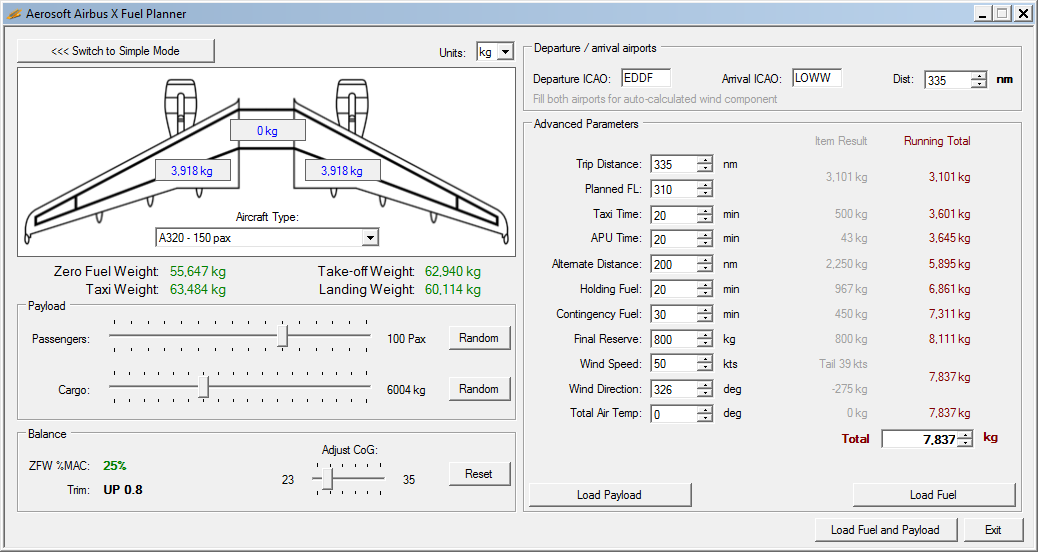Viewport: 1038px width, 552px height.
Task: Click the Load Fuel button
Action: pyautogui.click(x=933, y=494)
